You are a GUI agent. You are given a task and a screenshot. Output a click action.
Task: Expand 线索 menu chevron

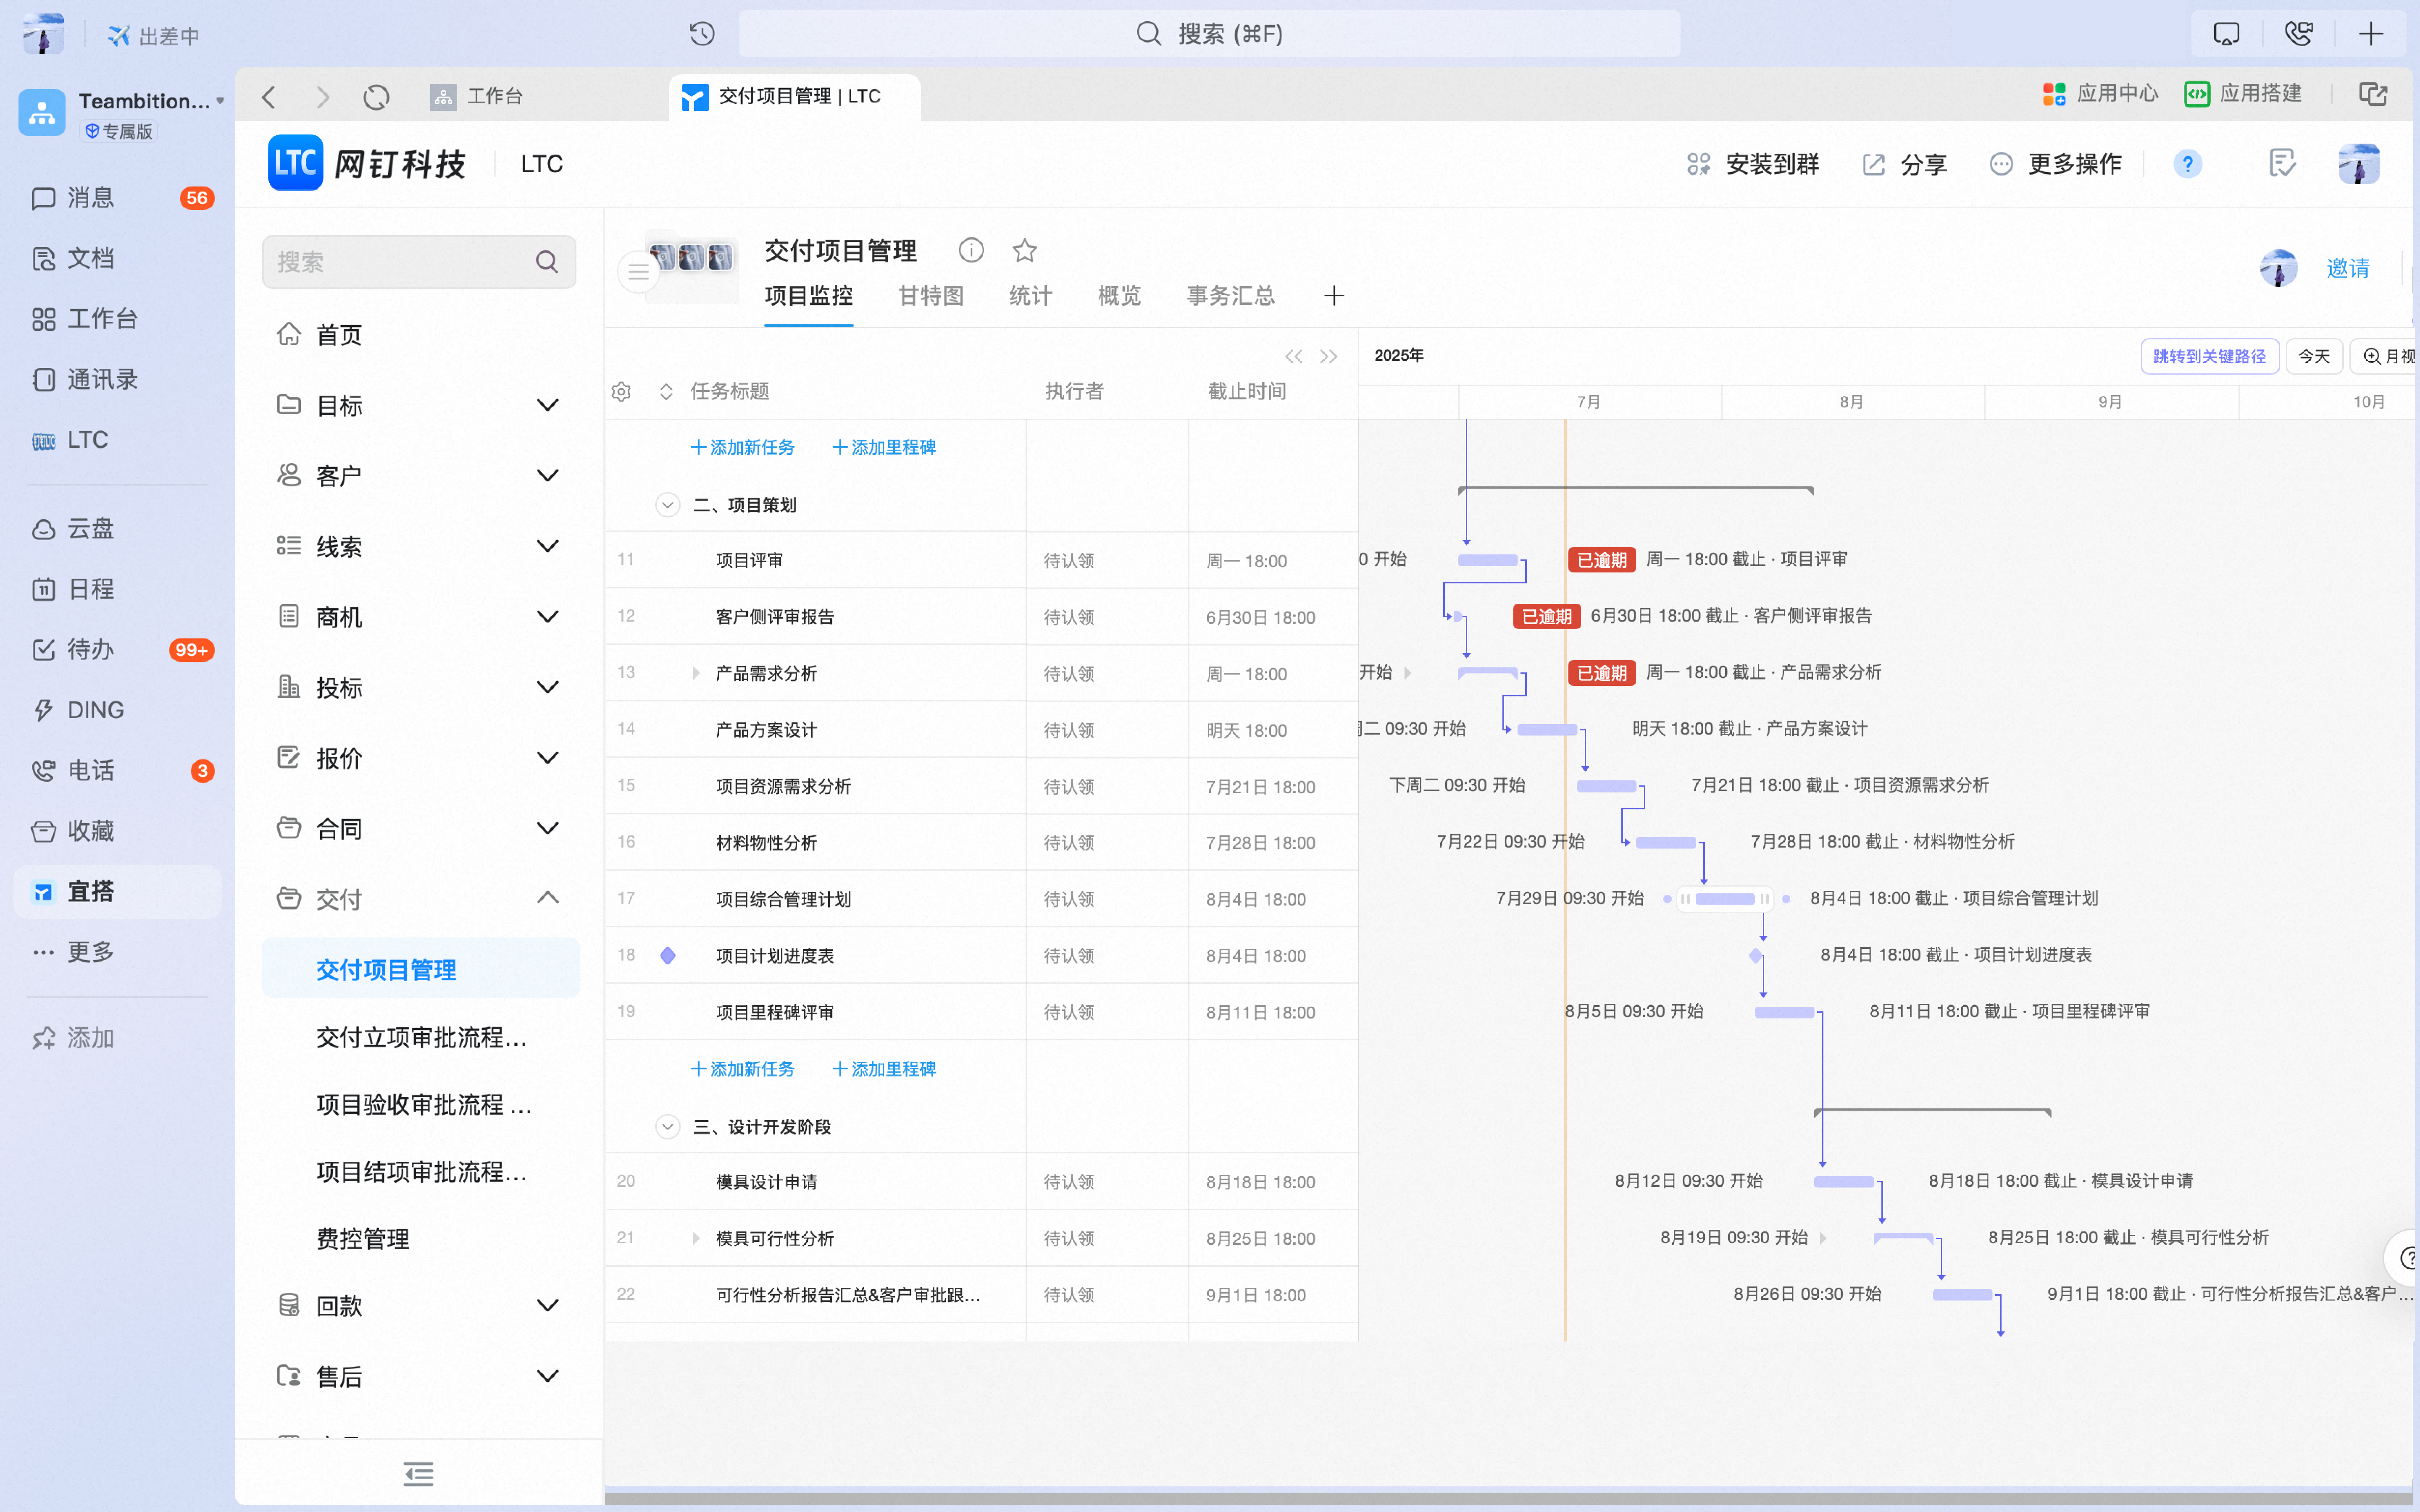547,546
